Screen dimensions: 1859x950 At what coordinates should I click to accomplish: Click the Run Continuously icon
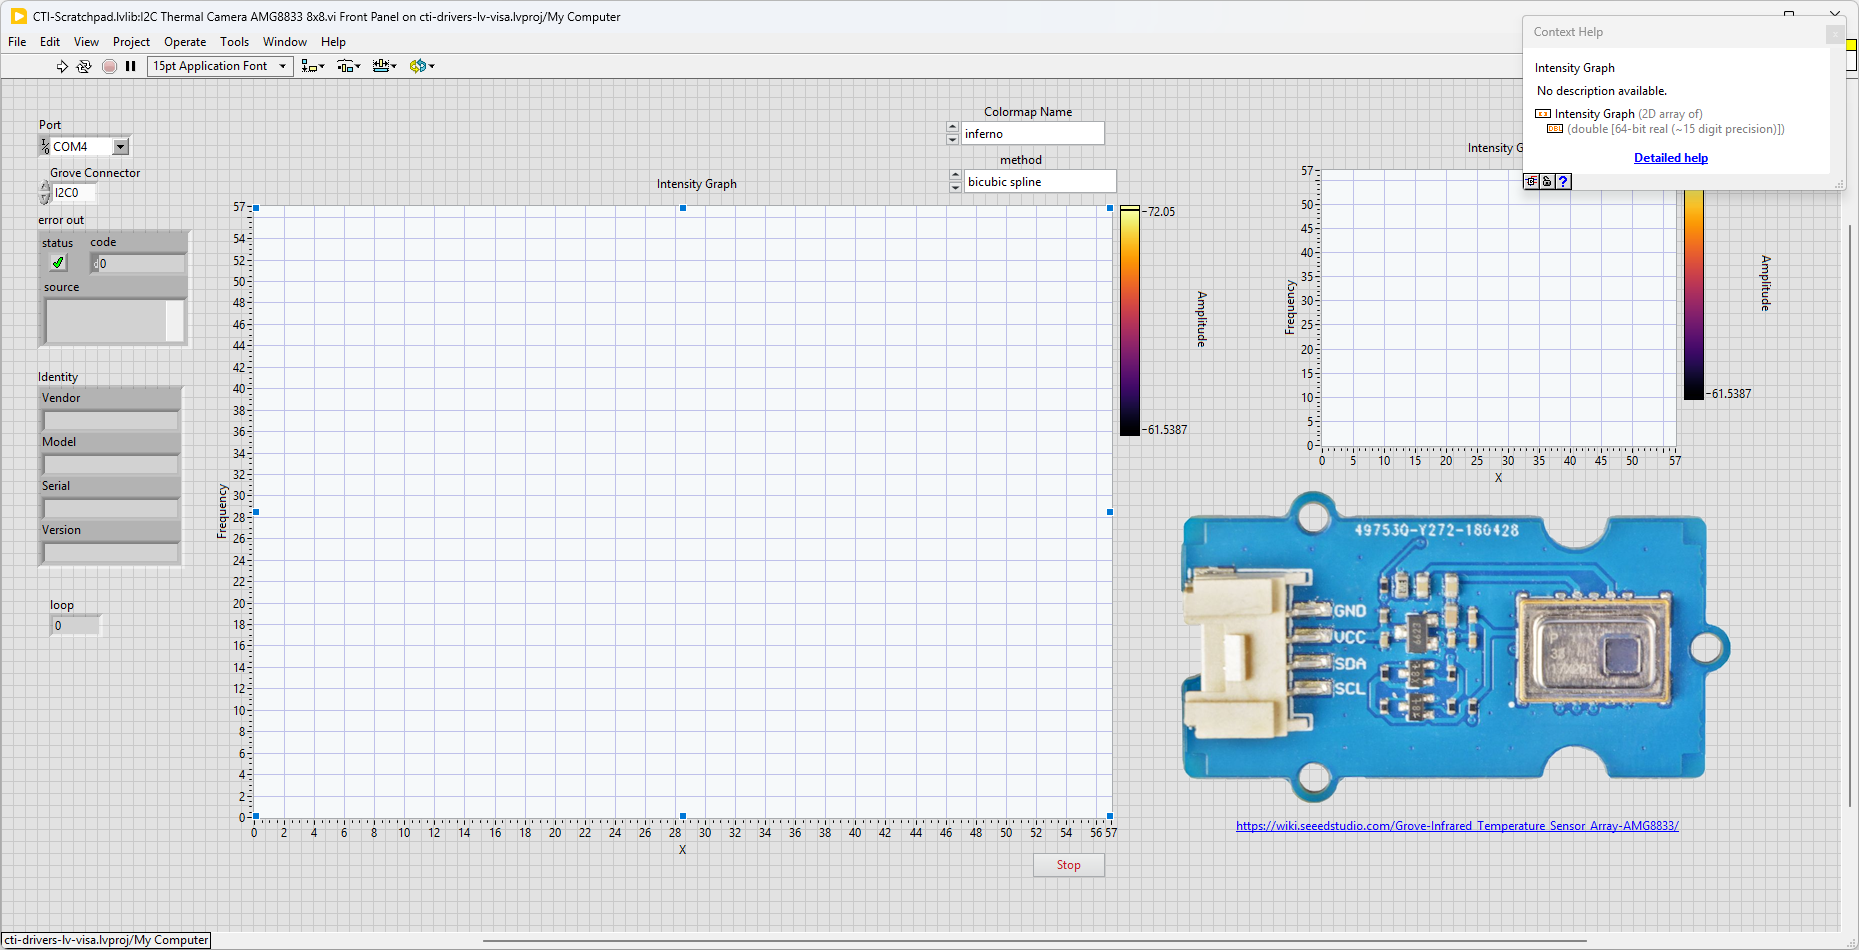(84, 66)
